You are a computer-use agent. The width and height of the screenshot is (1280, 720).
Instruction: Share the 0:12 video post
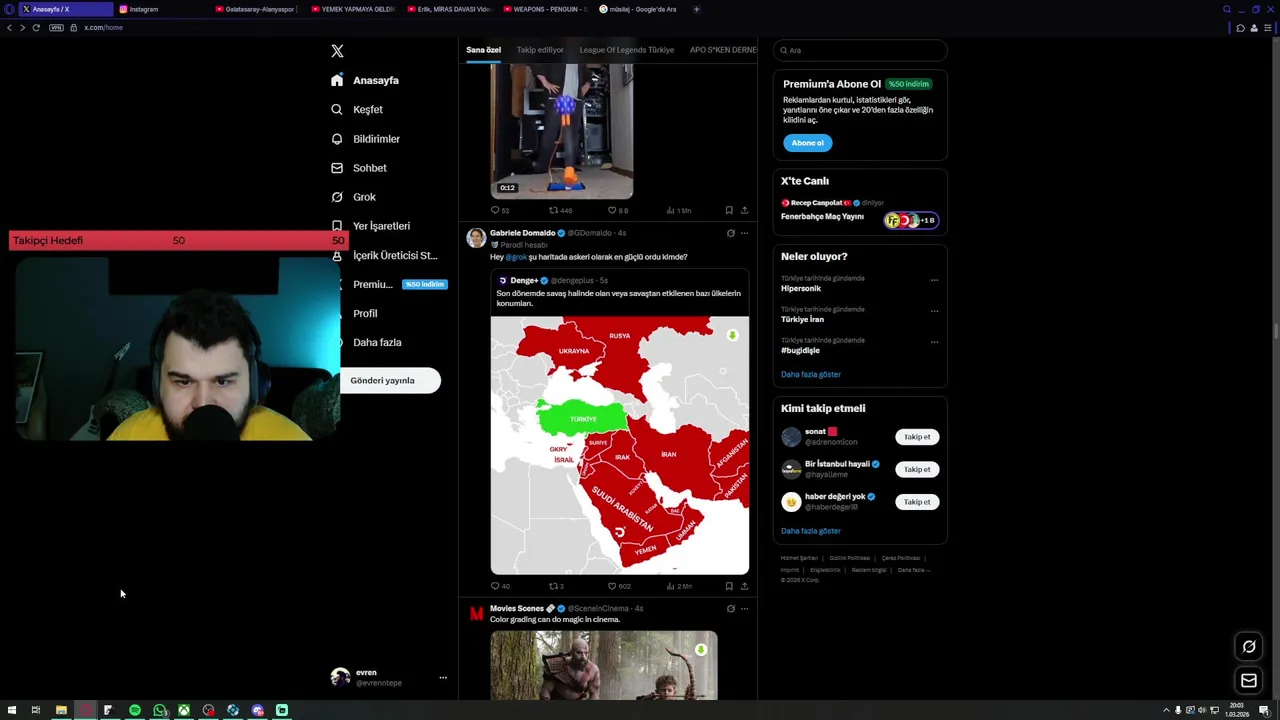coord(744,211)
